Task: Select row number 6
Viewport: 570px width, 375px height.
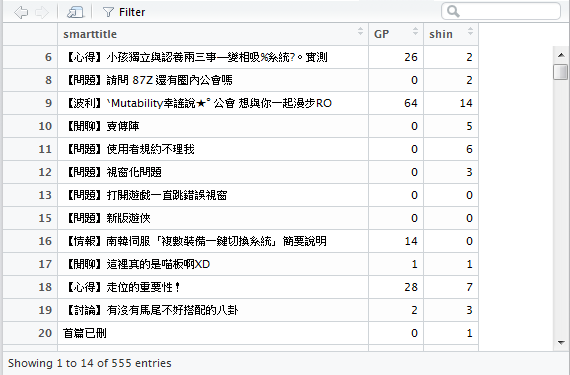Action: pos(48,57)
